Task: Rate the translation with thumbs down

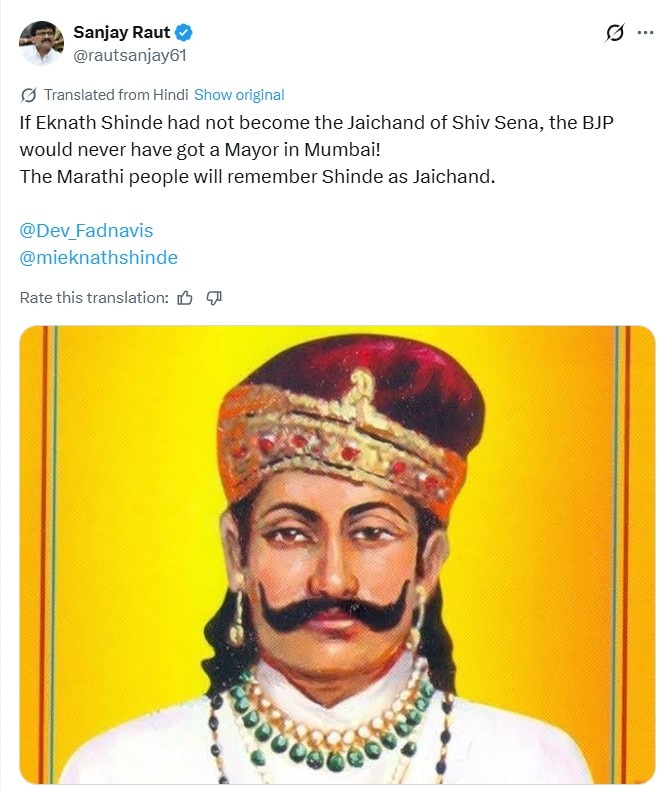Action: (x=213, y=297)
